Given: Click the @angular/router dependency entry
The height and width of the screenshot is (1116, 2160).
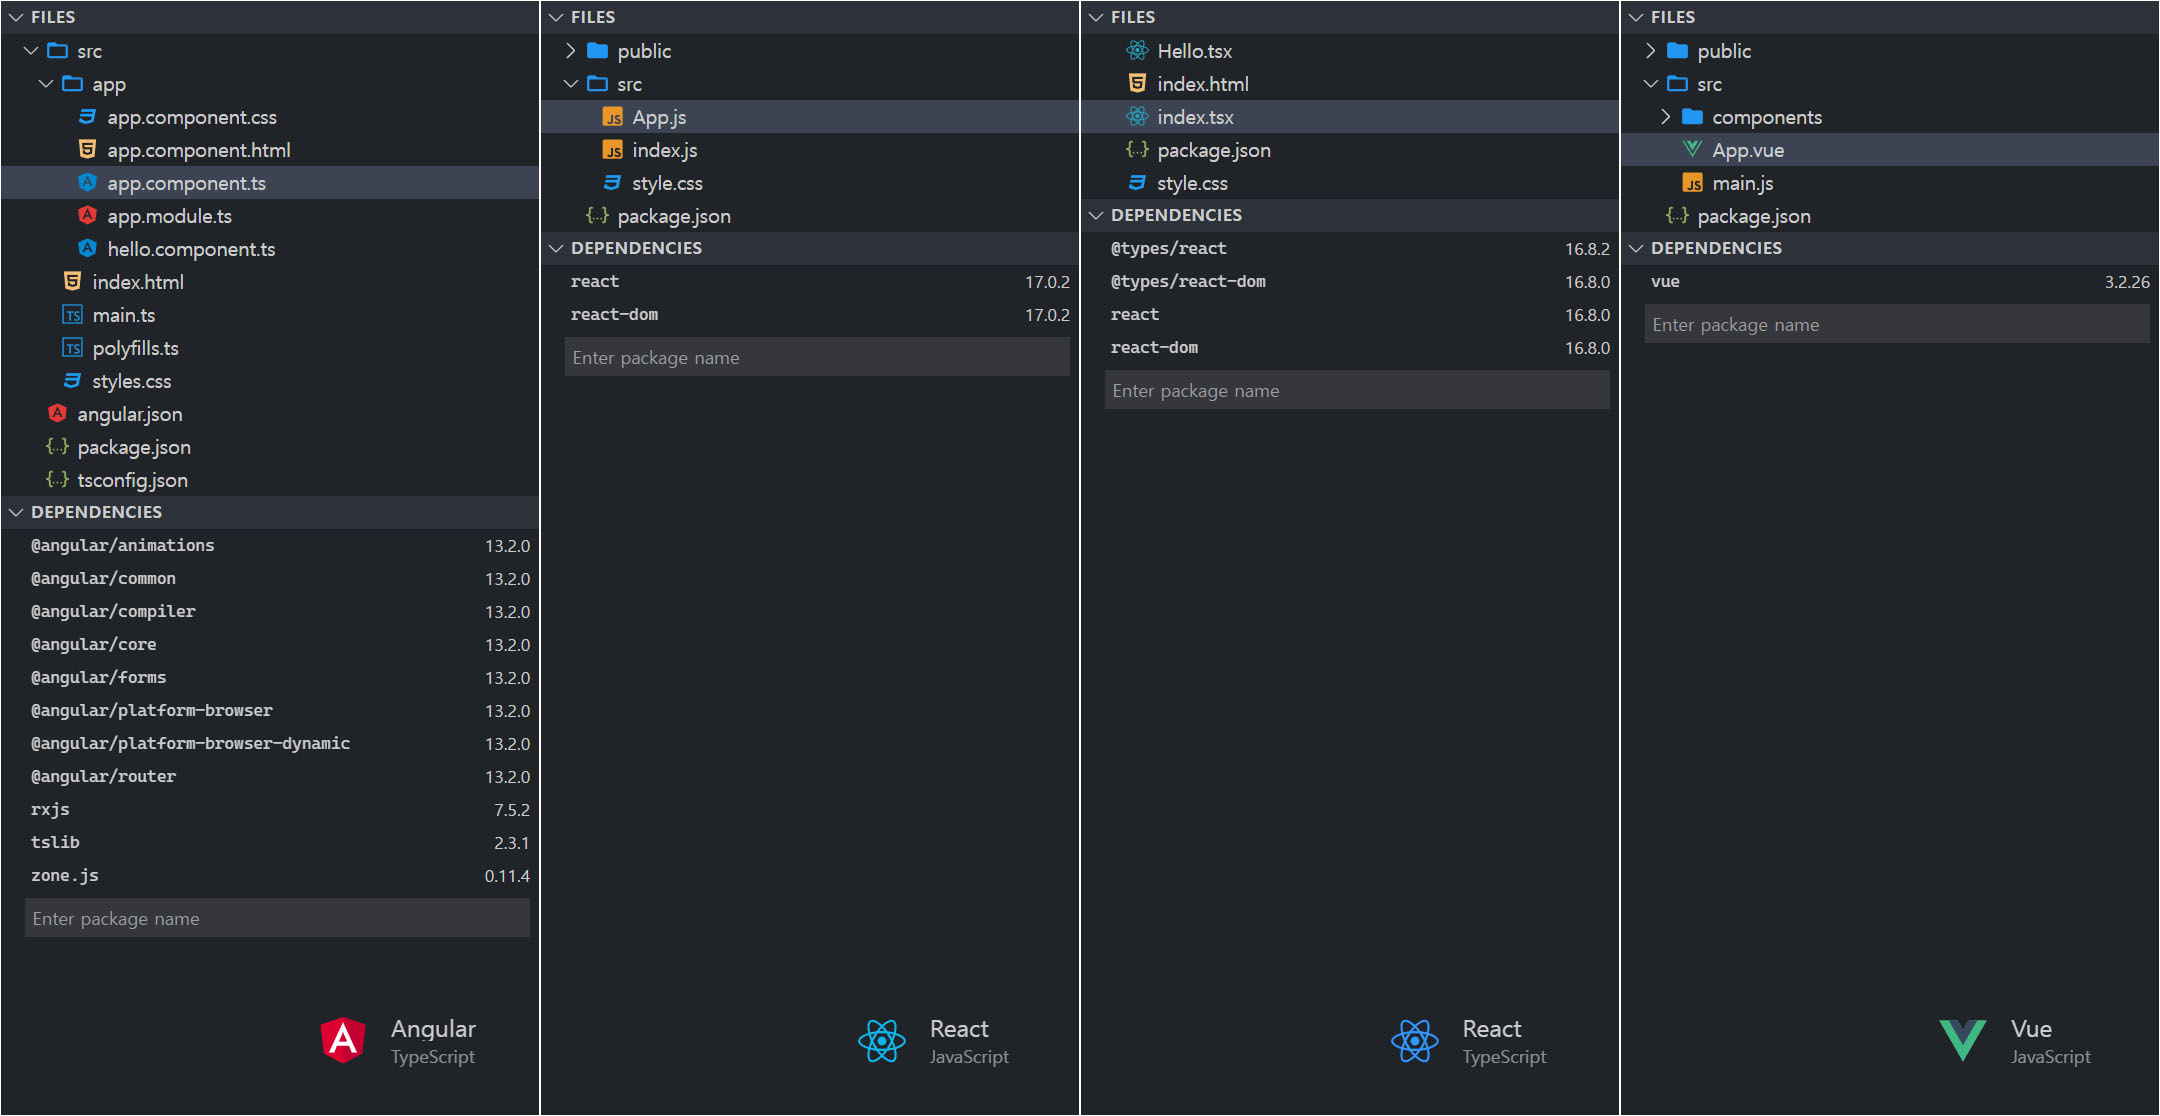Looking at the screenshot, I should pyautogui.click(x=103, y=776).
